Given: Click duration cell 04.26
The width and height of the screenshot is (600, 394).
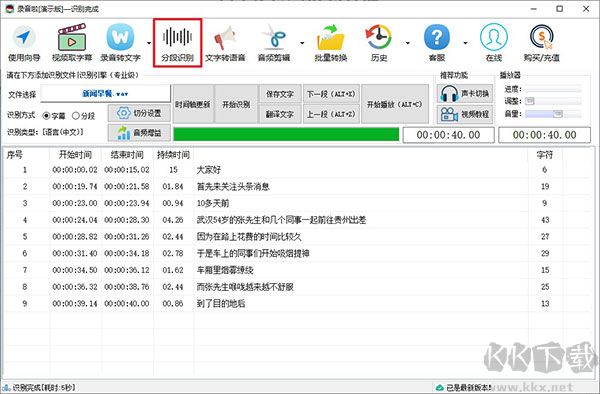Looking at the screenshot, I should click(x=173, y=220).
